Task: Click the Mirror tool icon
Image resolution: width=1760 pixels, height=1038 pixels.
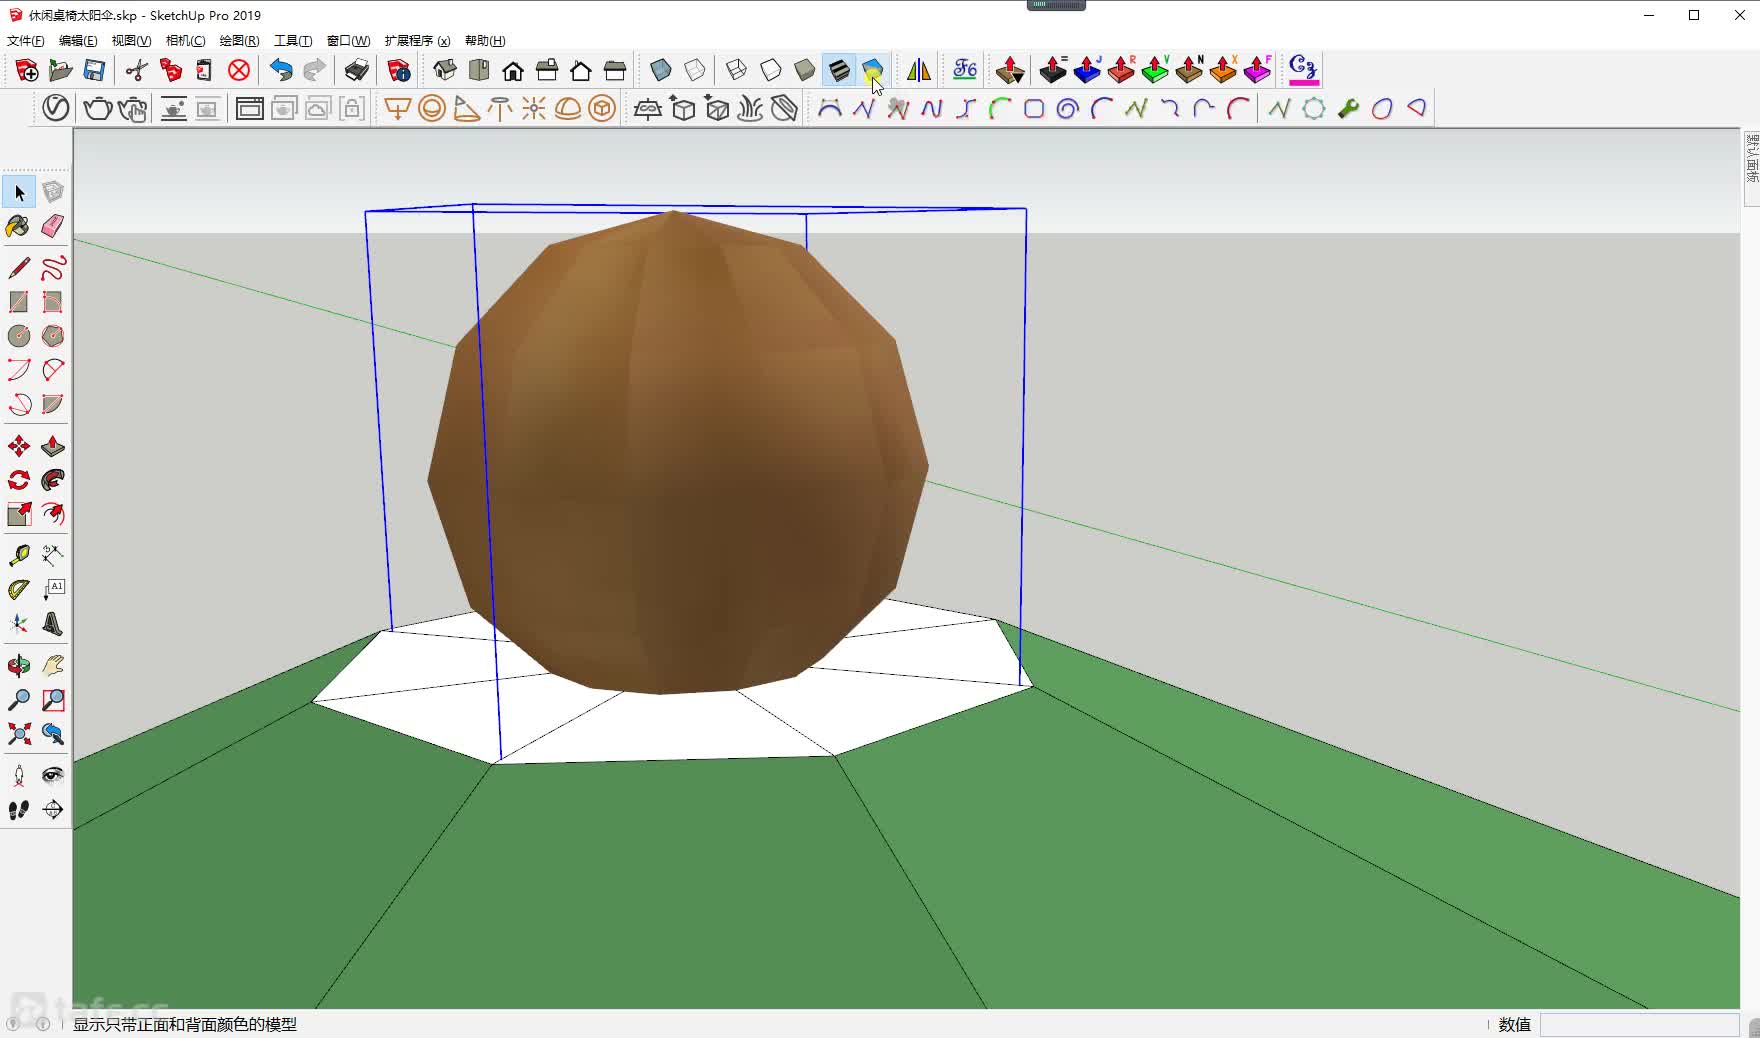Action: (x=919, y=70)
